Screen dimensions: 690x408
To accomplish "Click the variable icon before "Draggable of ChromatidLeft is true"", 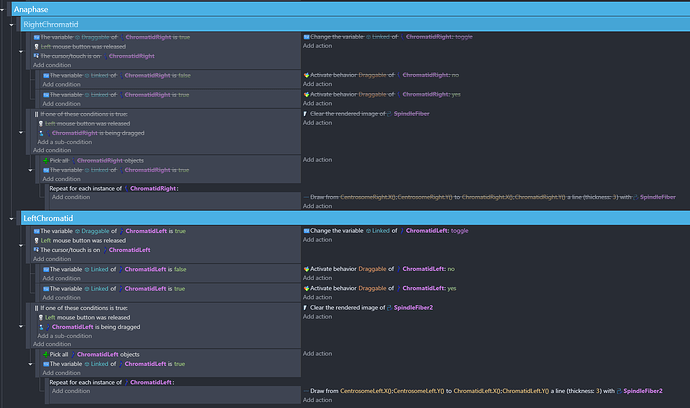I will (x=37, y=231).
